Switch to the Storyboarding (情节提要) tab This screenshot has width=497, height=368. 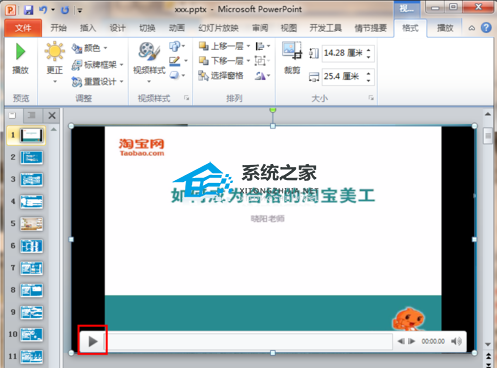pyautogui.click(x=370, y=28)
